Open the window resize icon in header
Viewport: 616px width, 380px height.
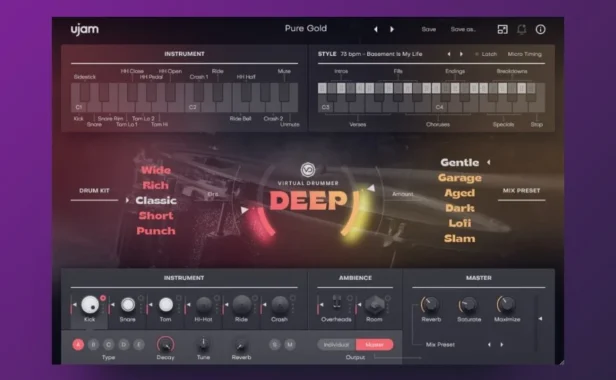pyautogui.click(x=502, y=29)
